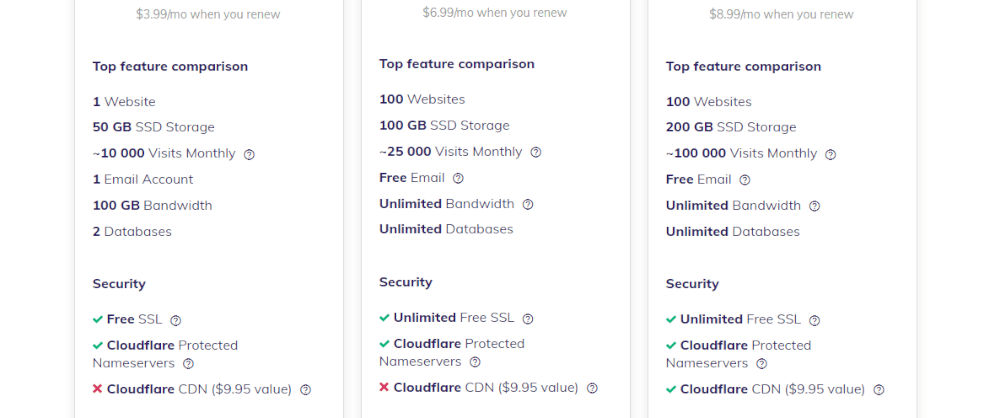
Task: Open Free Email tooltip in 100 GB storage plan
Action: (x=458, y=178)
